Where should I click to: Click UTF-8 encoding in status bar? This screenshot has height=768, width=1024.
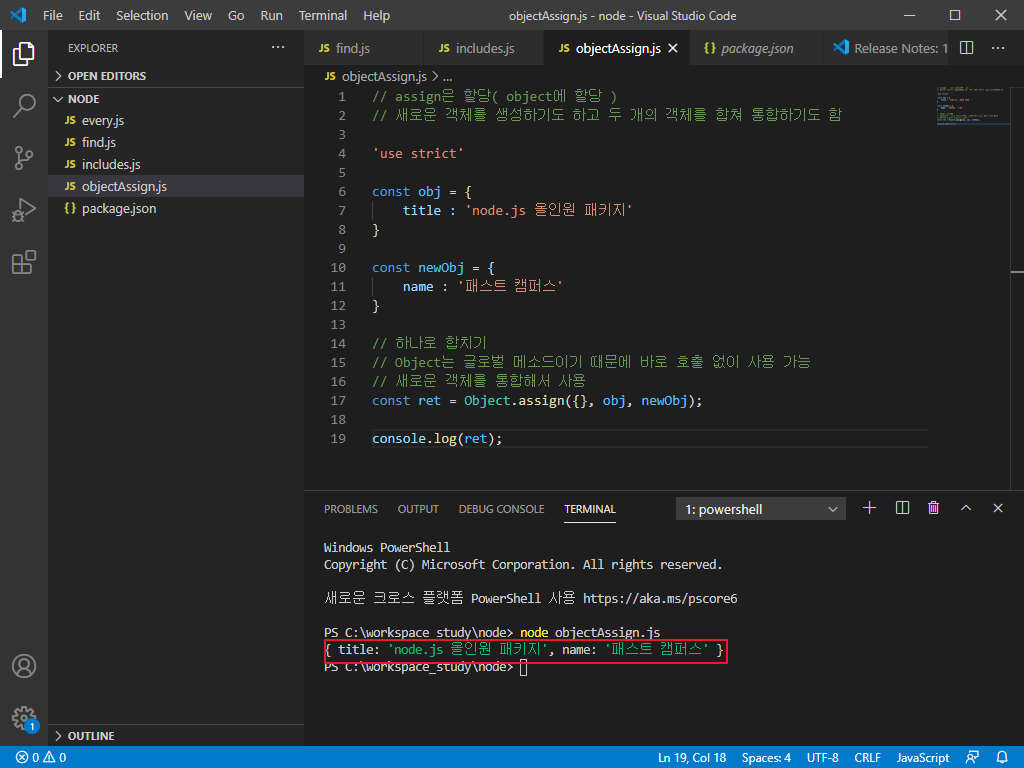(822, 758)
